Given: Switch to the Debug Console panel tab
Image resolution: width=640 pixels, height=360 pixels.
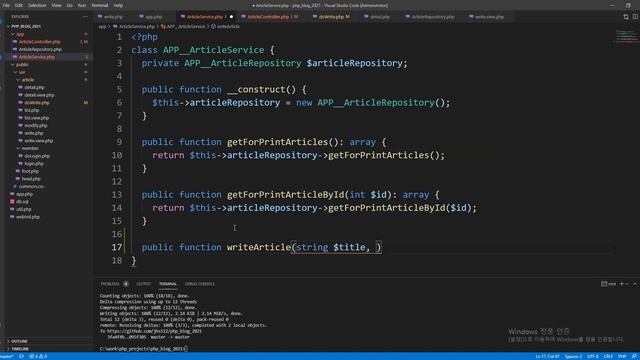Looking at the screenshot, I should [200, 284].
